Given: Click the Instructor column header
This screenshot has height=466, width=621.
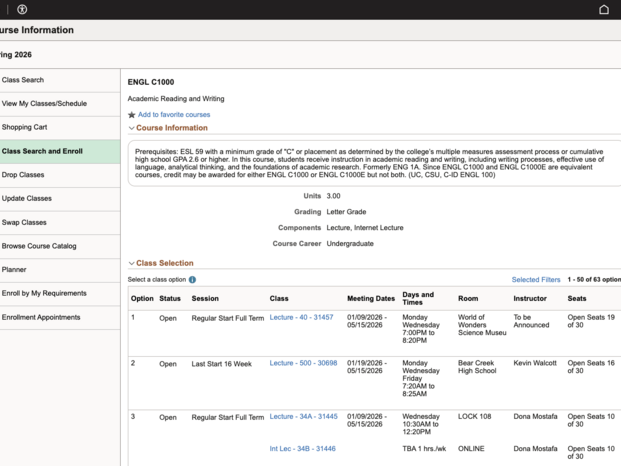Looking at the screenshot, I should pyautogui.click(x=530, y=299).
